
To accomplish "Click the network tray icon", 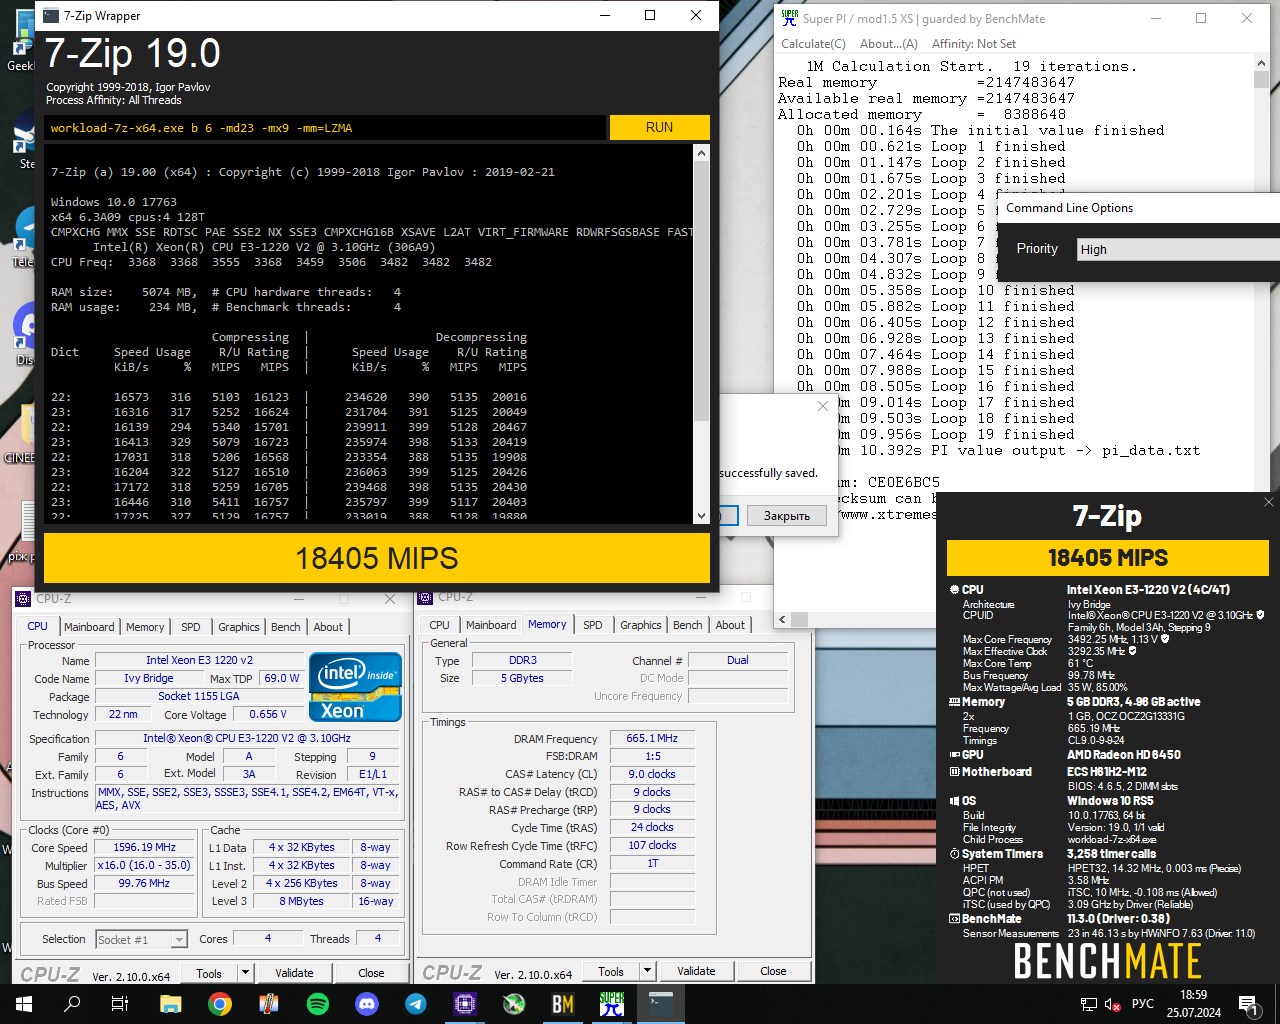I will (x=1089, y=1004).
